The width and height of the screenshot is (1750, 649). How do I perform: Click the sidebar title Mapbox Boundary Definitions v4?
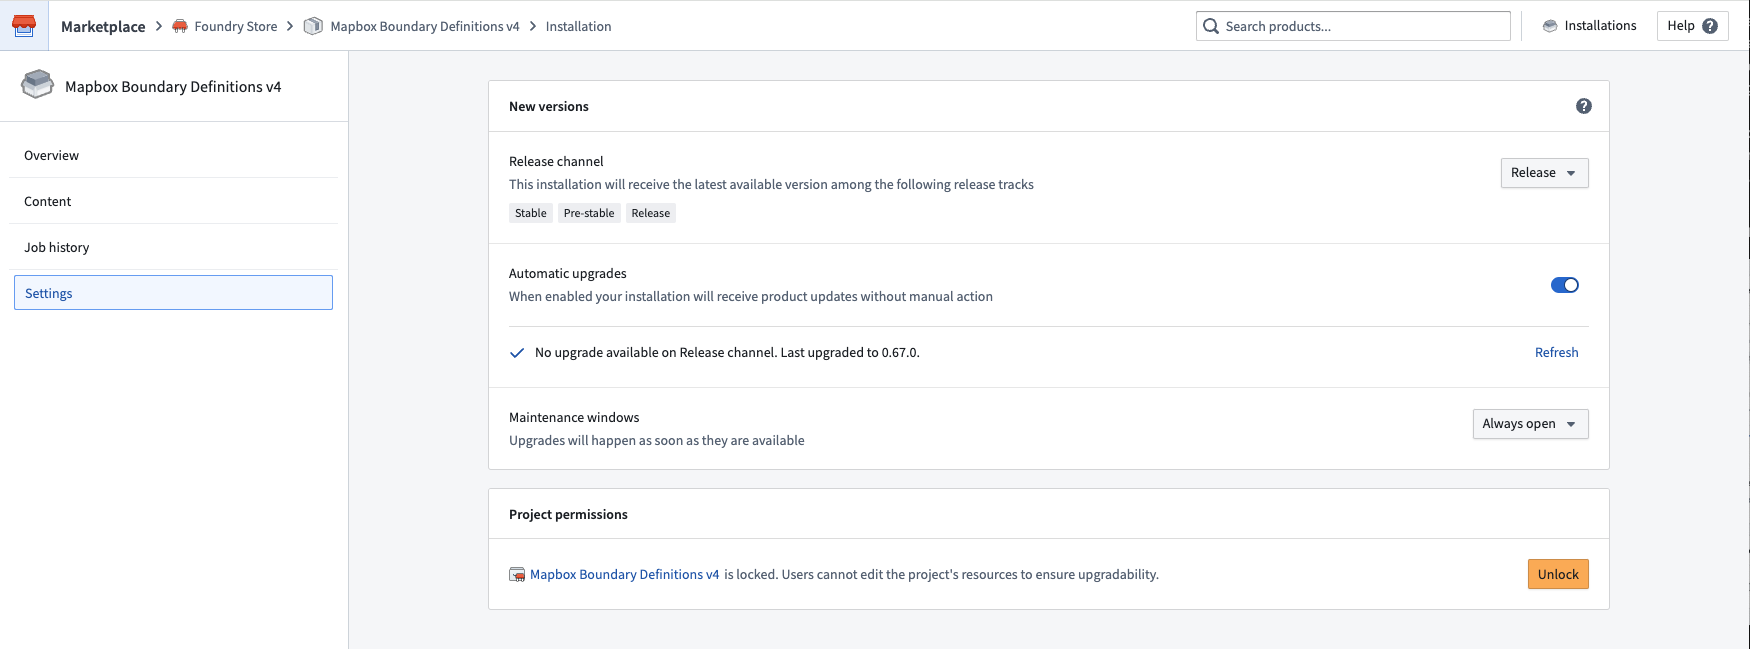[173, 87]
